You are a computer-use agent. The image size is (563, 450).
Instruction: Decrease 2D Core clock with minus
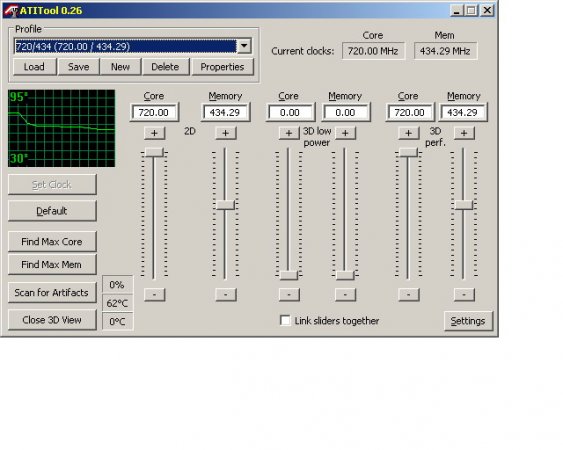coord(154,294)
